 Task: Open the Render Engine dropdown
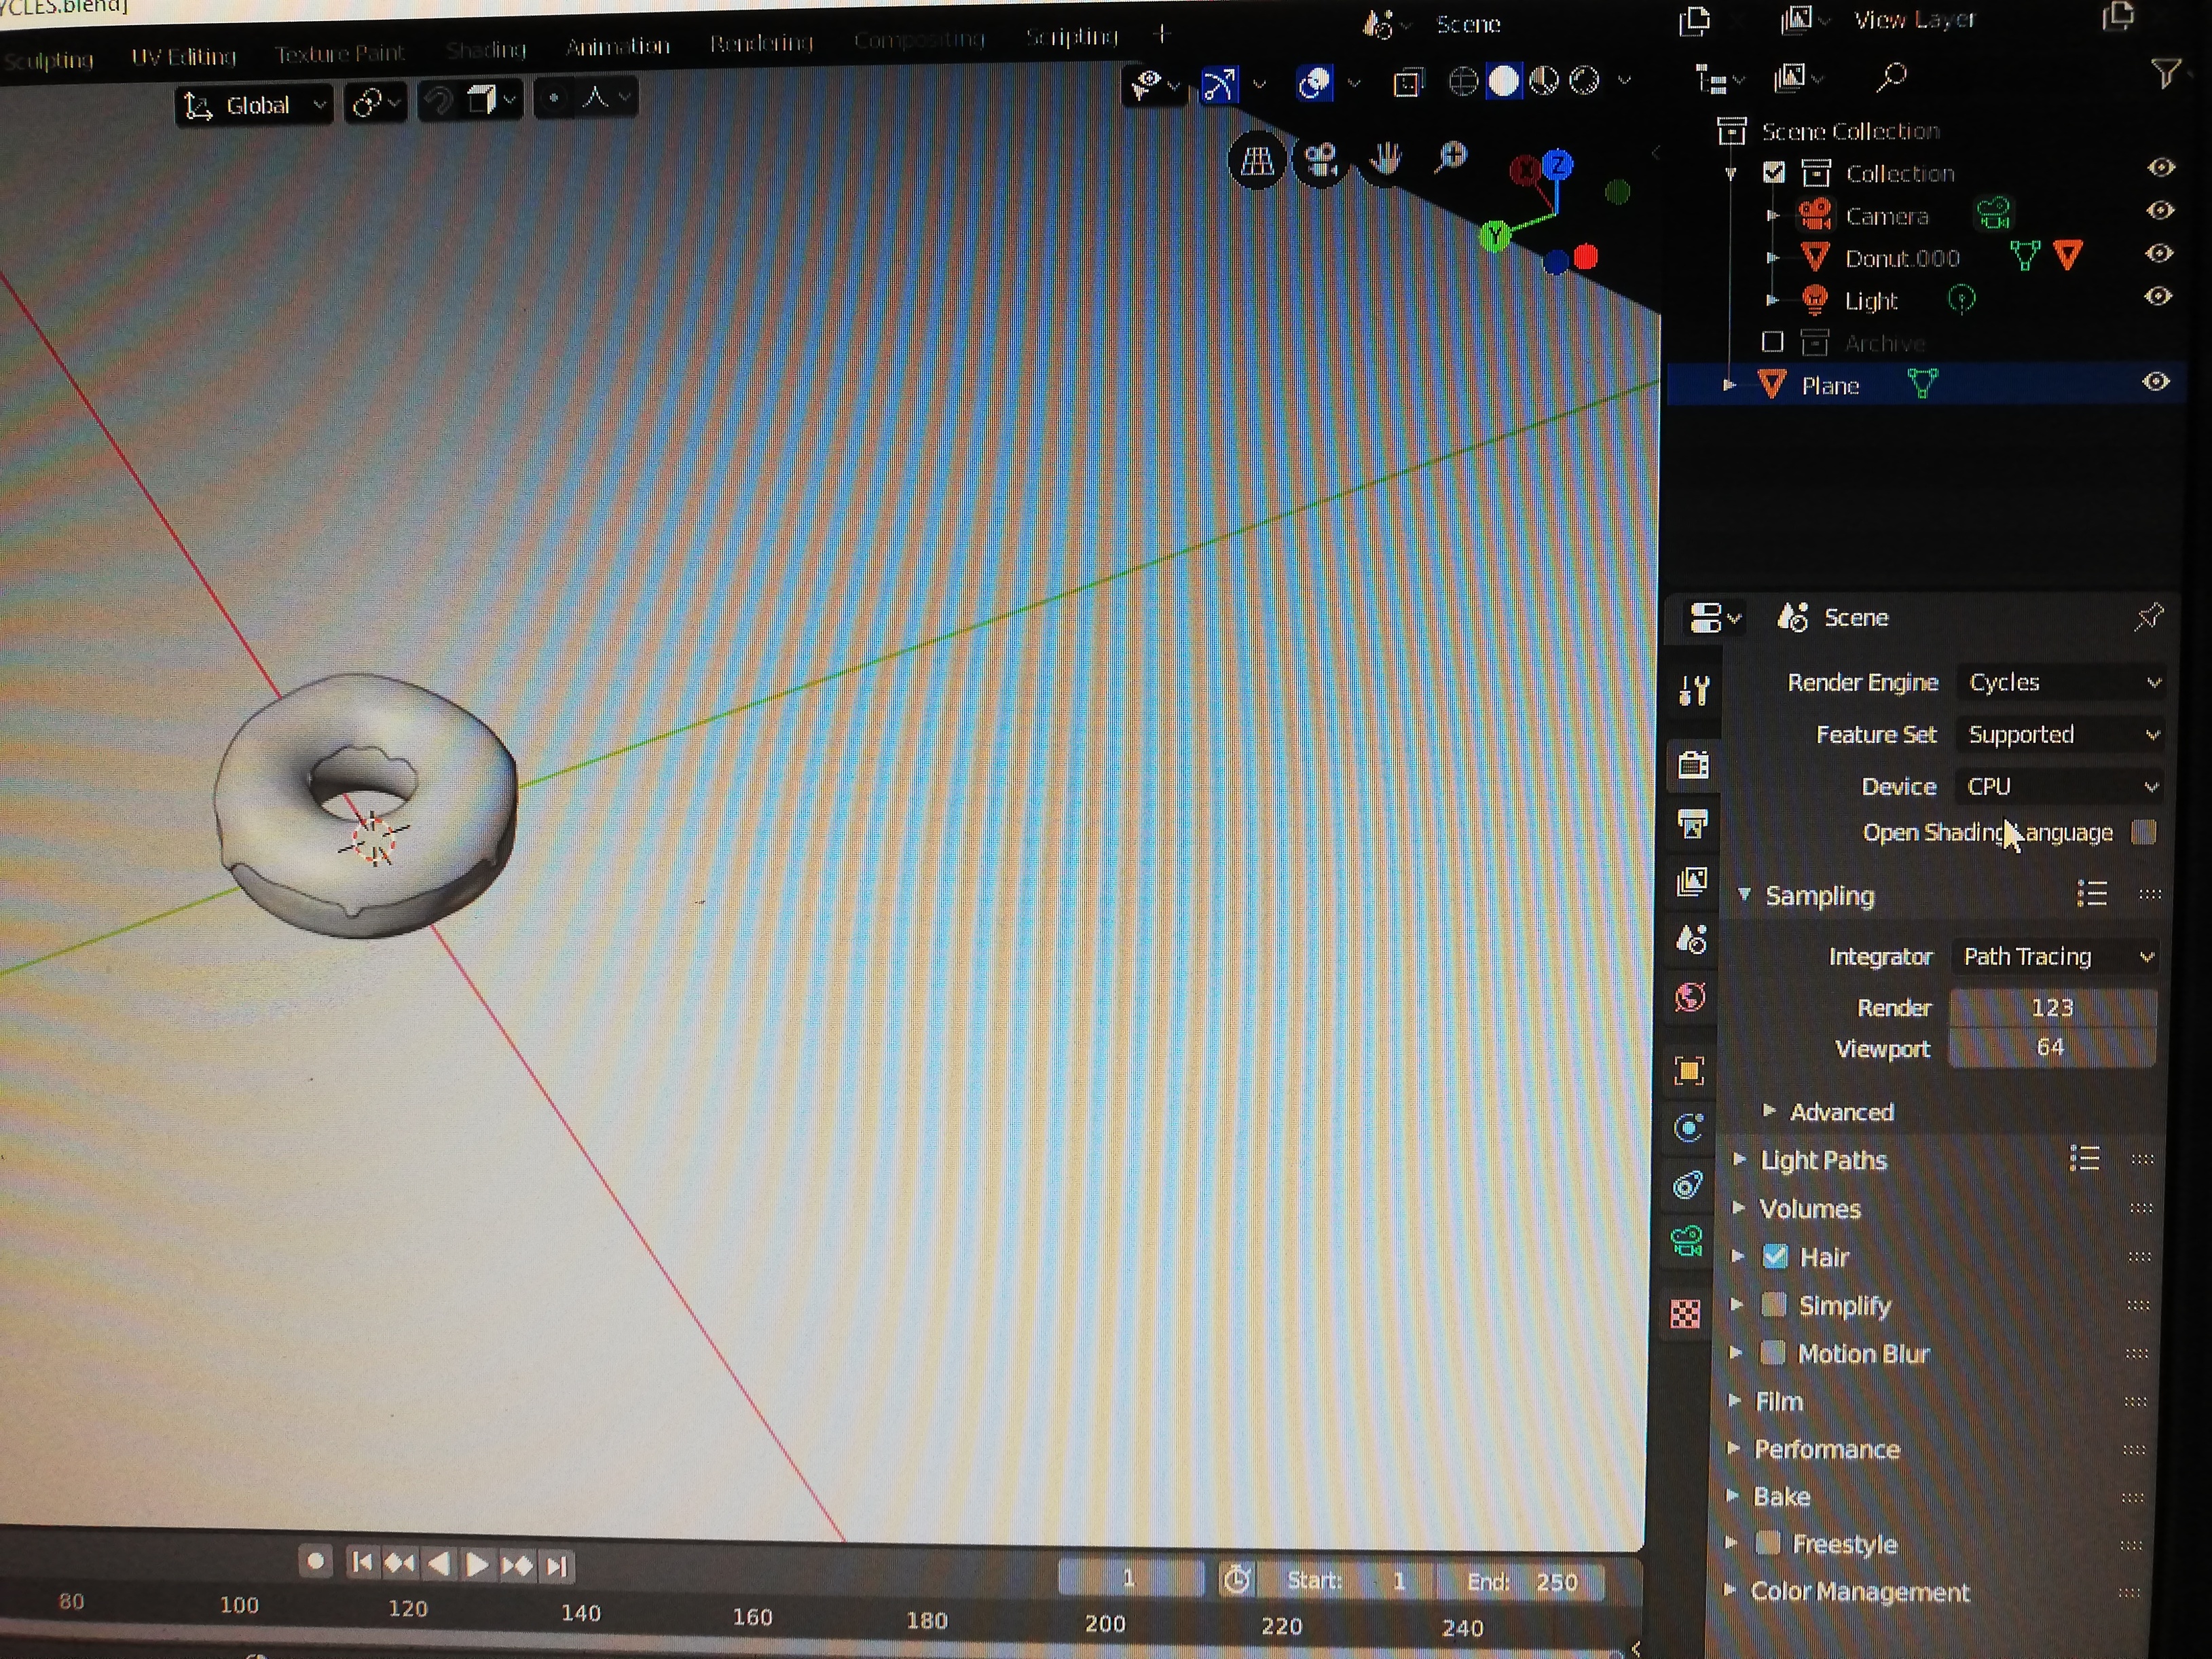tap(2062, 682)
